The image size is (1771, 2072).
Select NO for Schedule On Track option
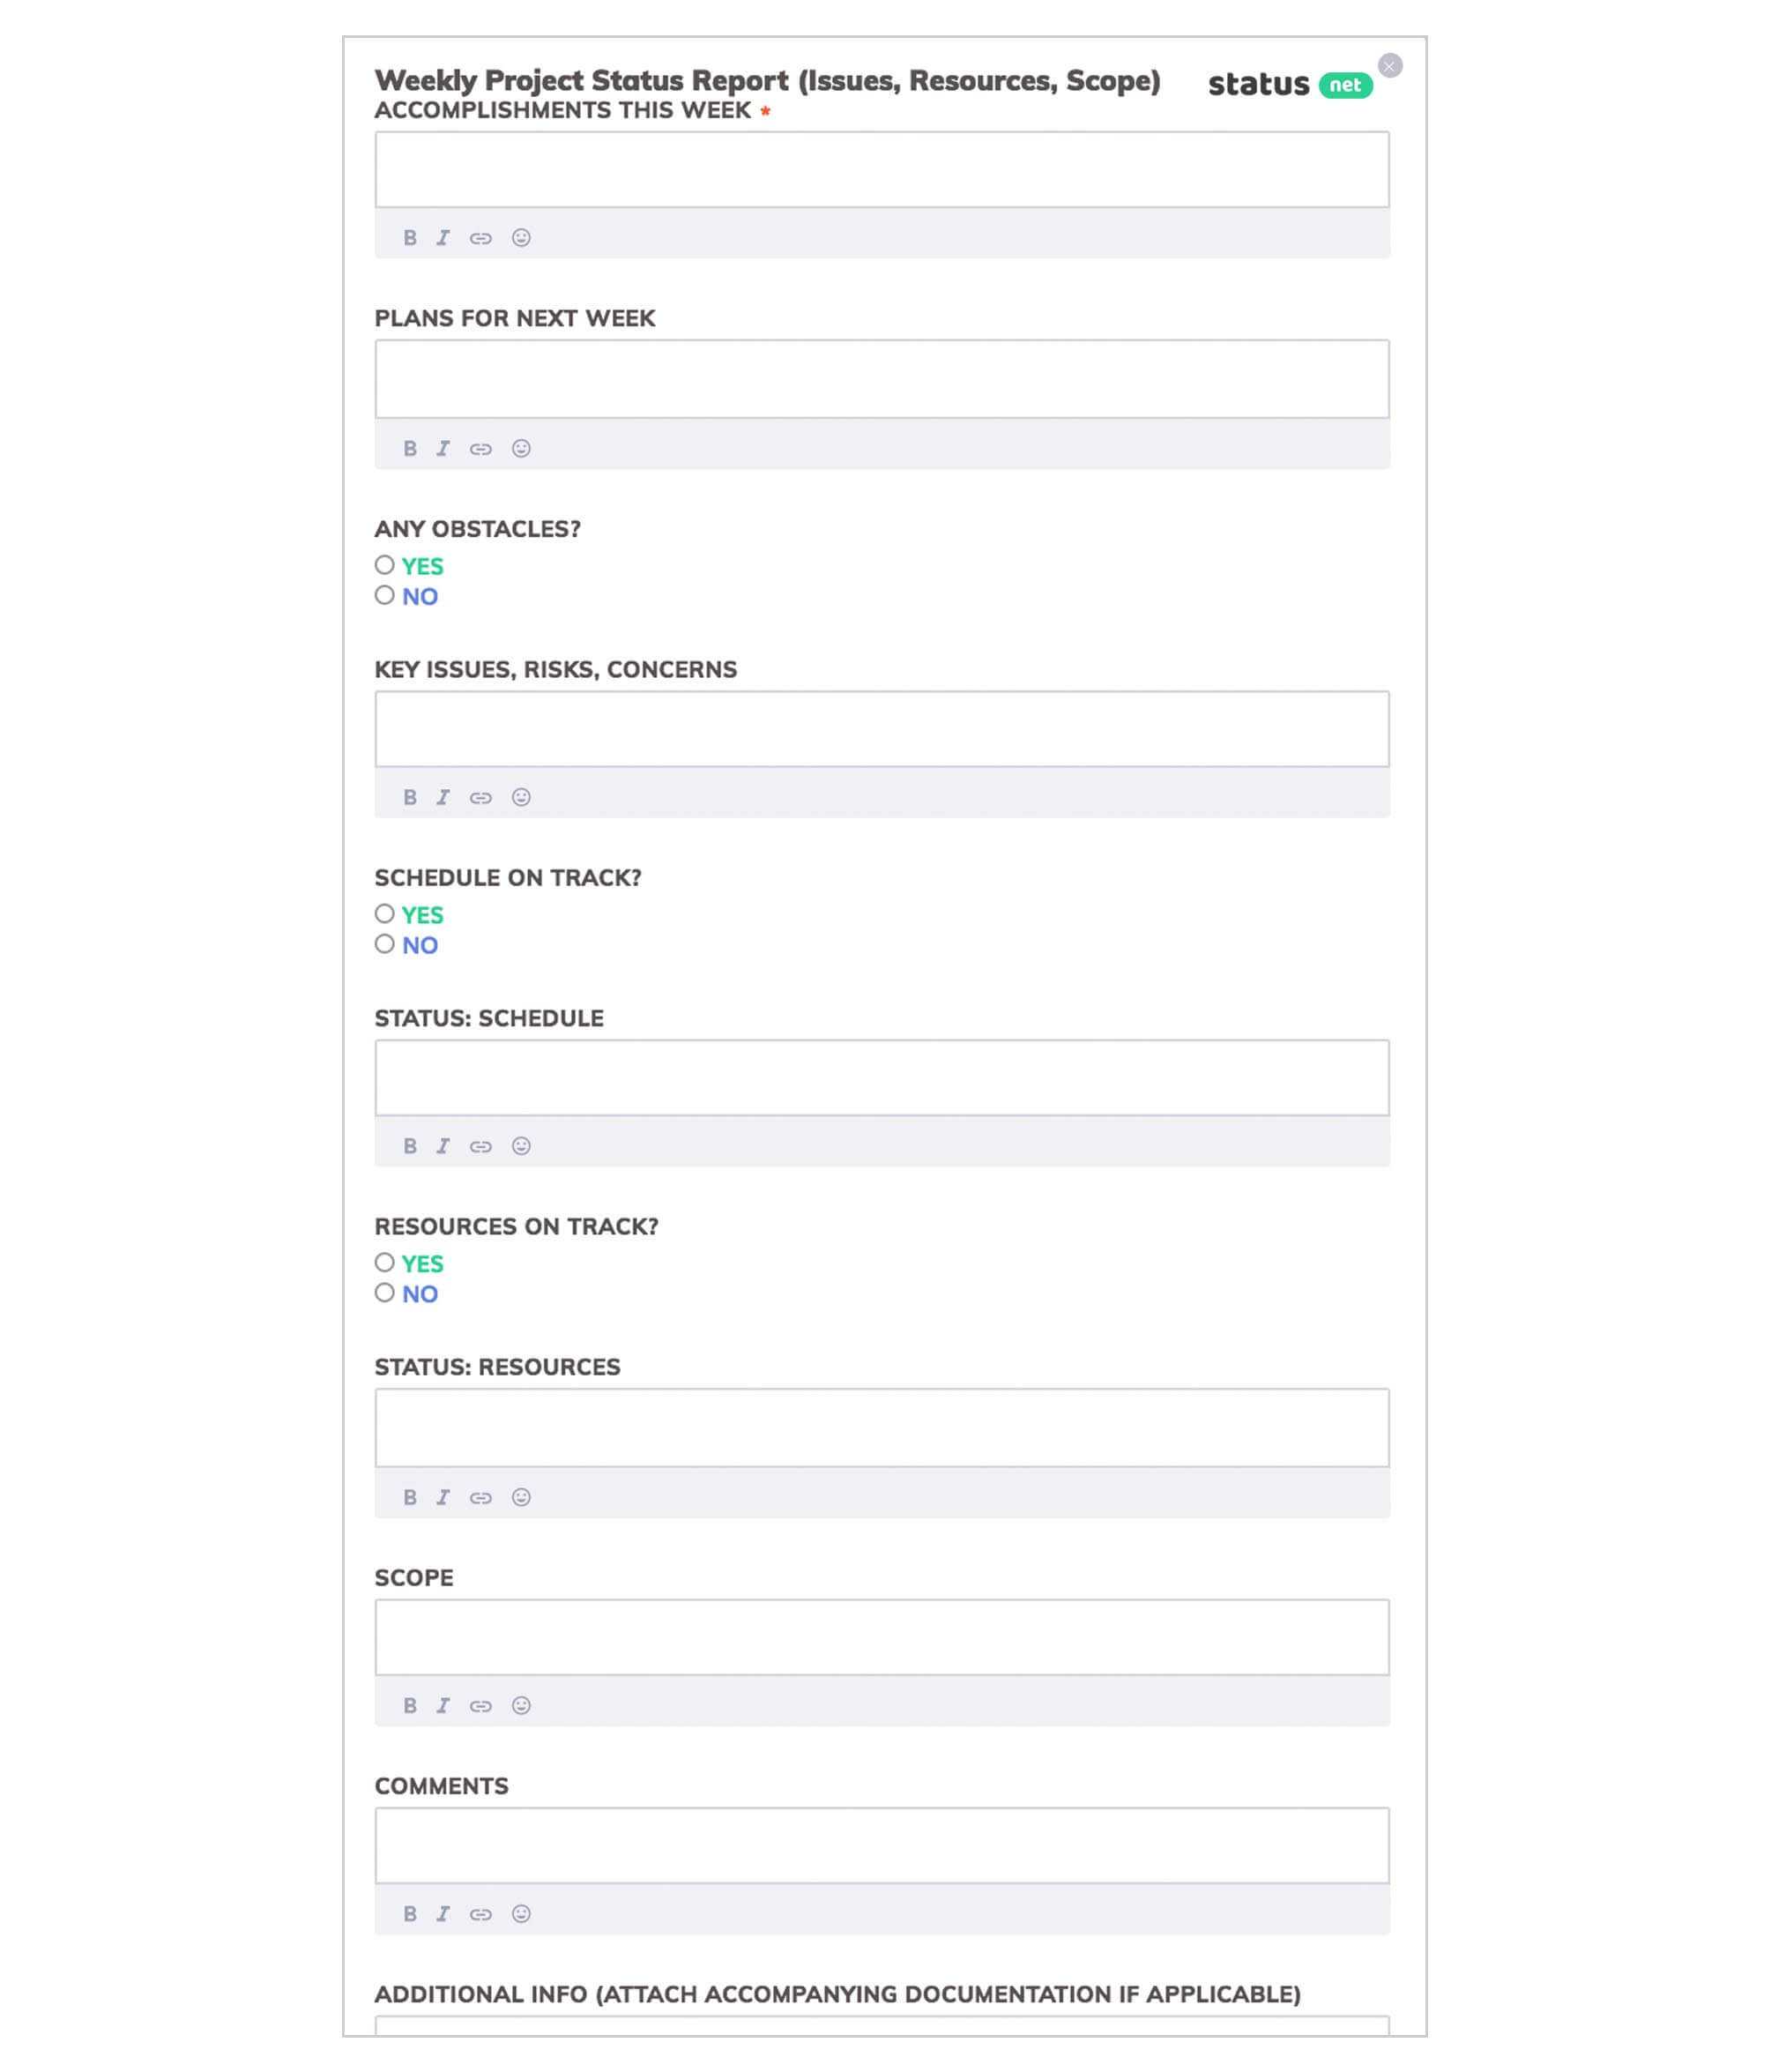point(384,943)
